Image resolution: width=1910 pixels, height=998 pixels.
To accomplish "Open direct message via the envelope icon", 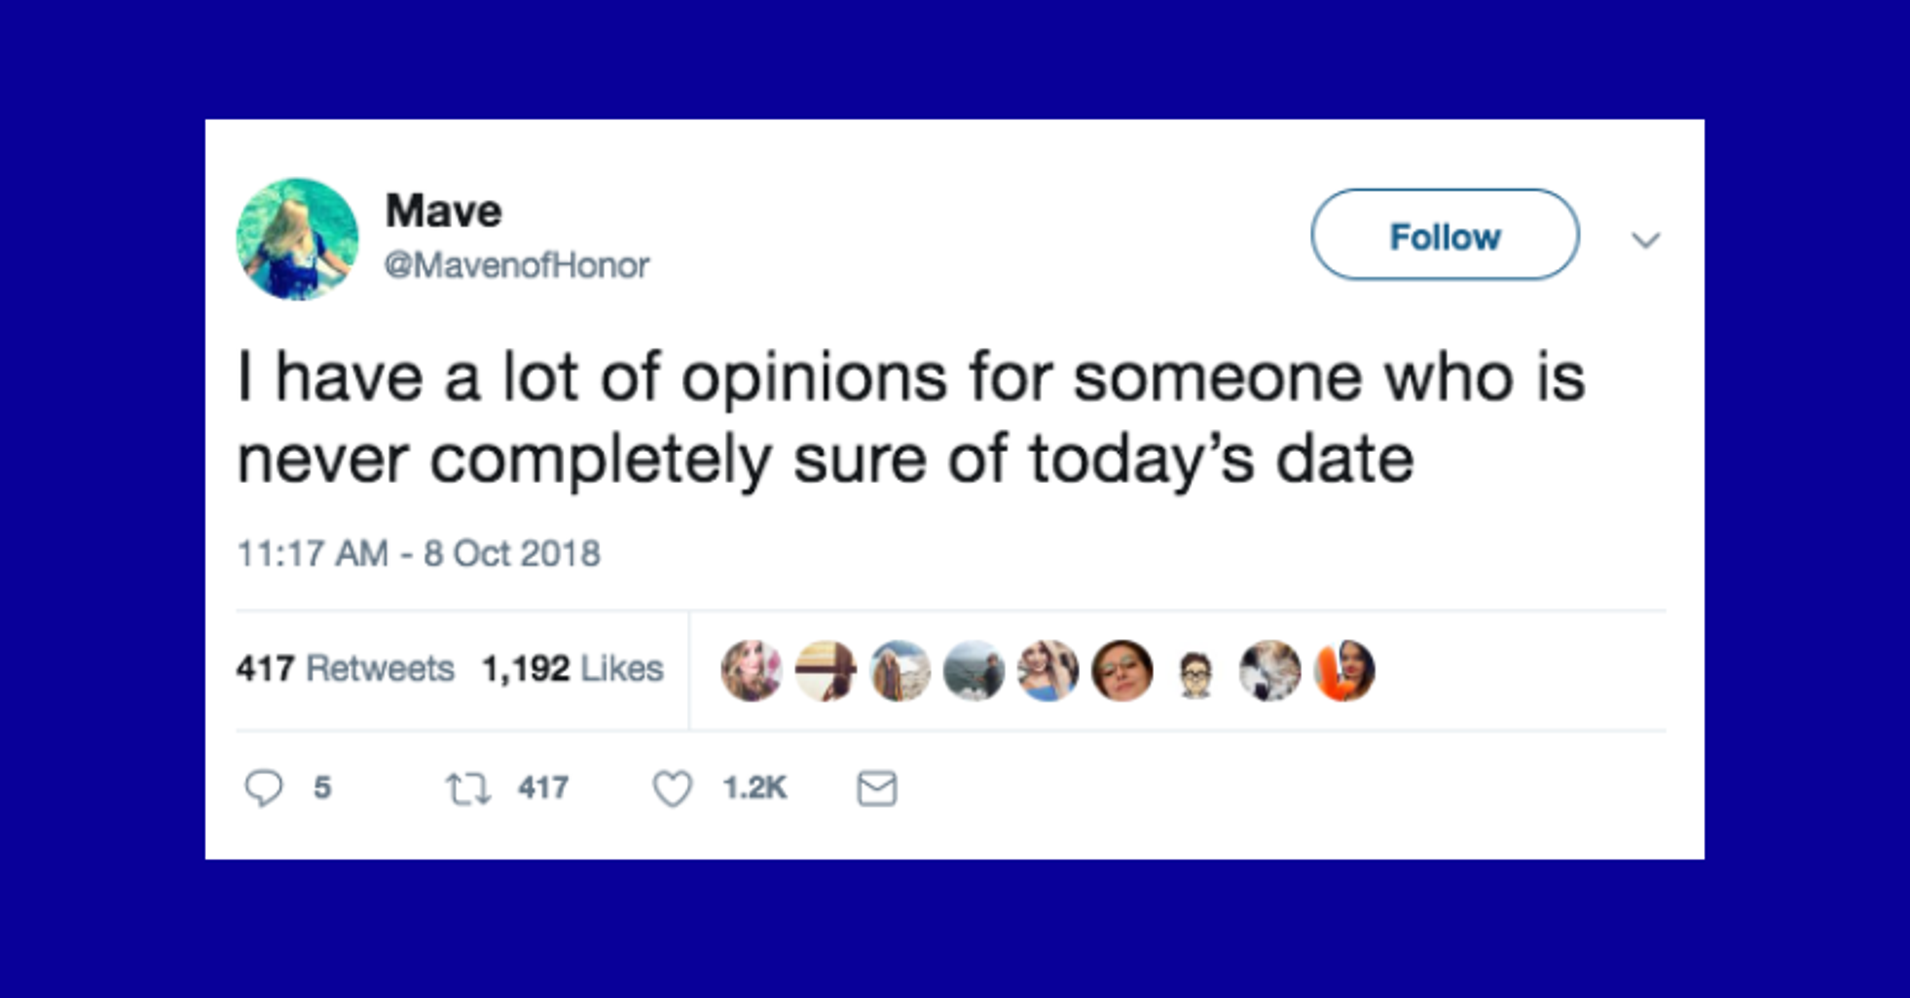I will click(x=877, y=789).
